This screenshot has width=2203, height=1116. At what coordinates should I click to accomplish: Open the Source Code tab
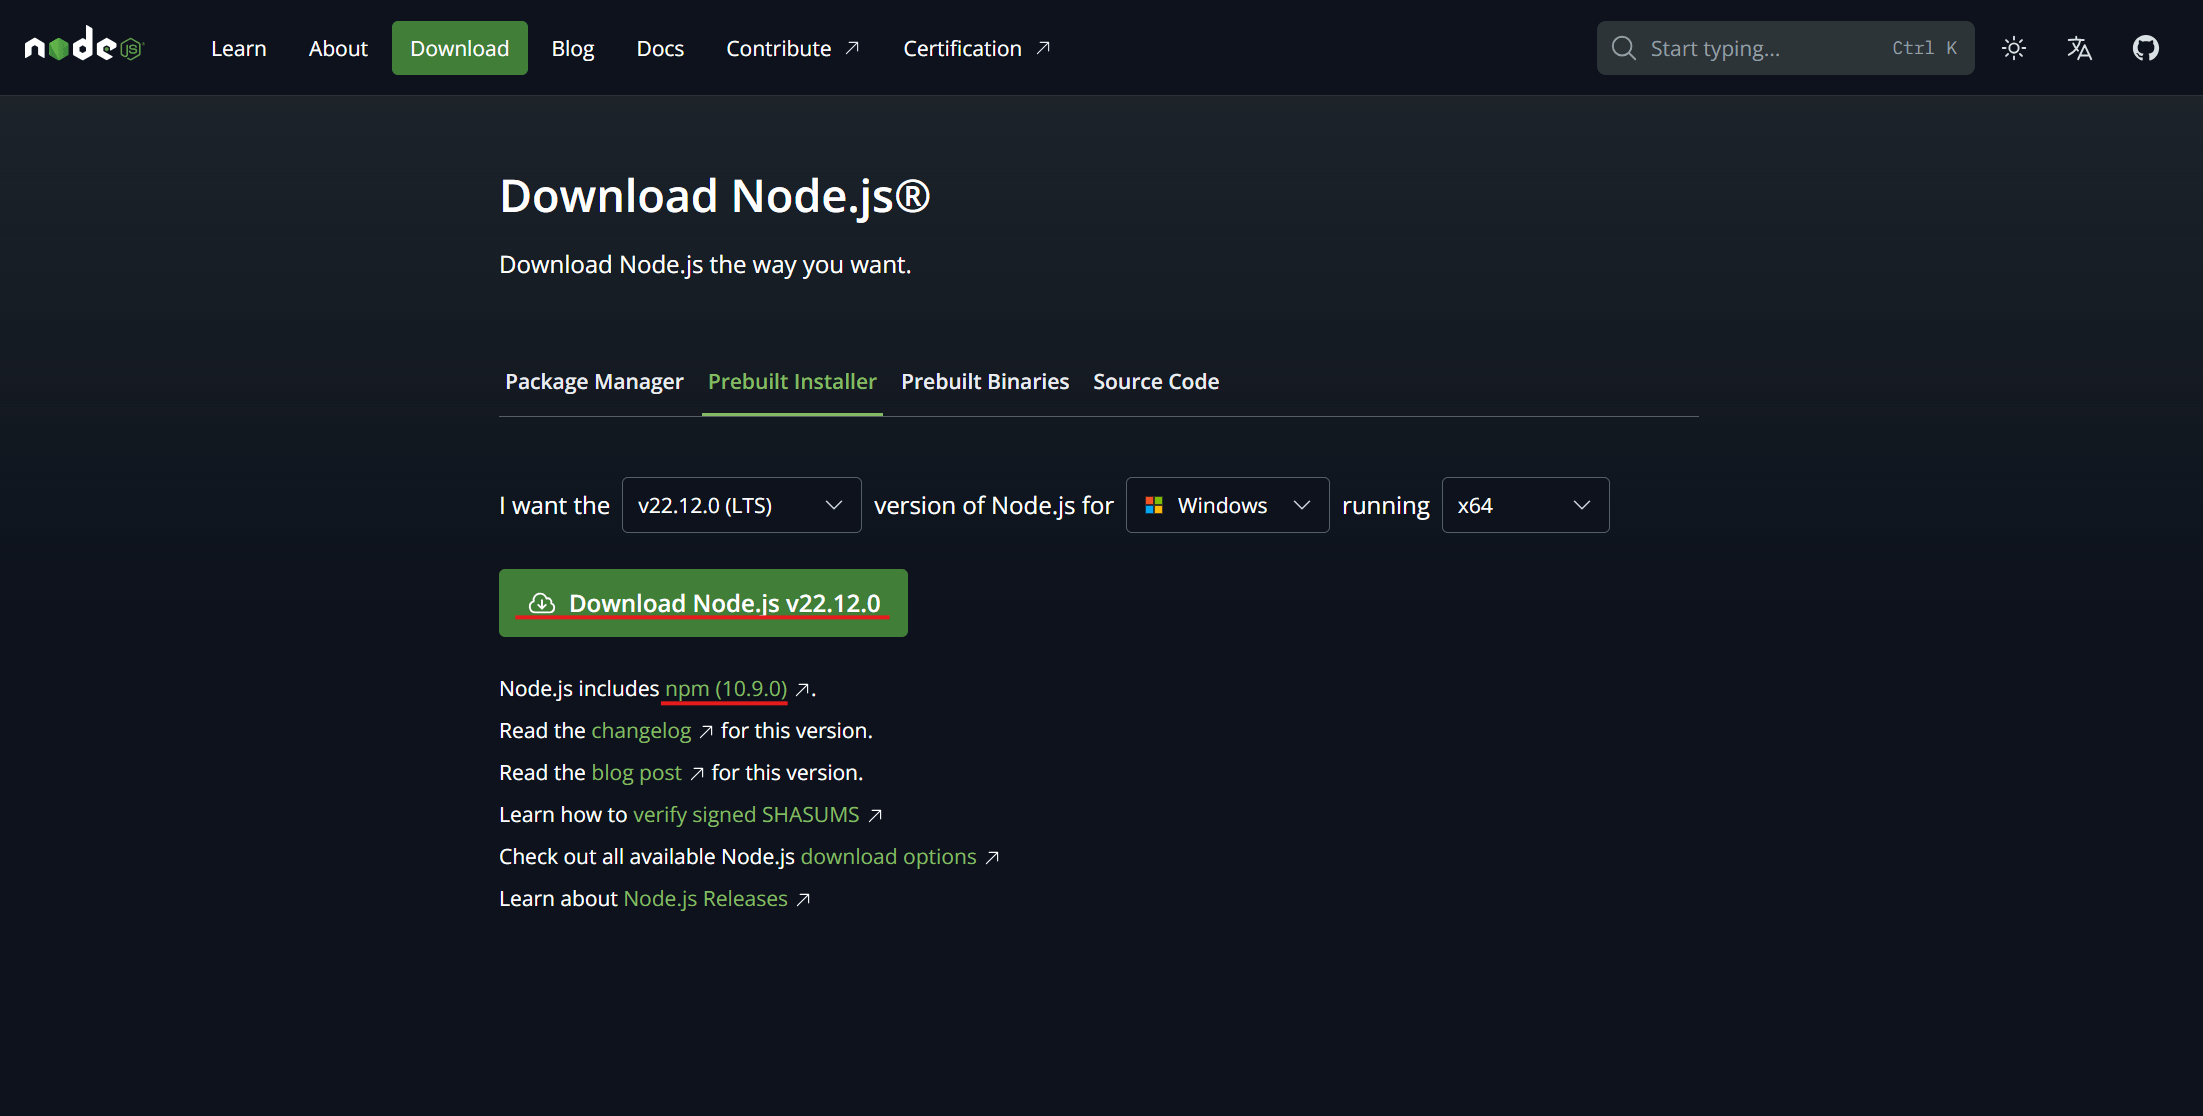[1156, 382]
